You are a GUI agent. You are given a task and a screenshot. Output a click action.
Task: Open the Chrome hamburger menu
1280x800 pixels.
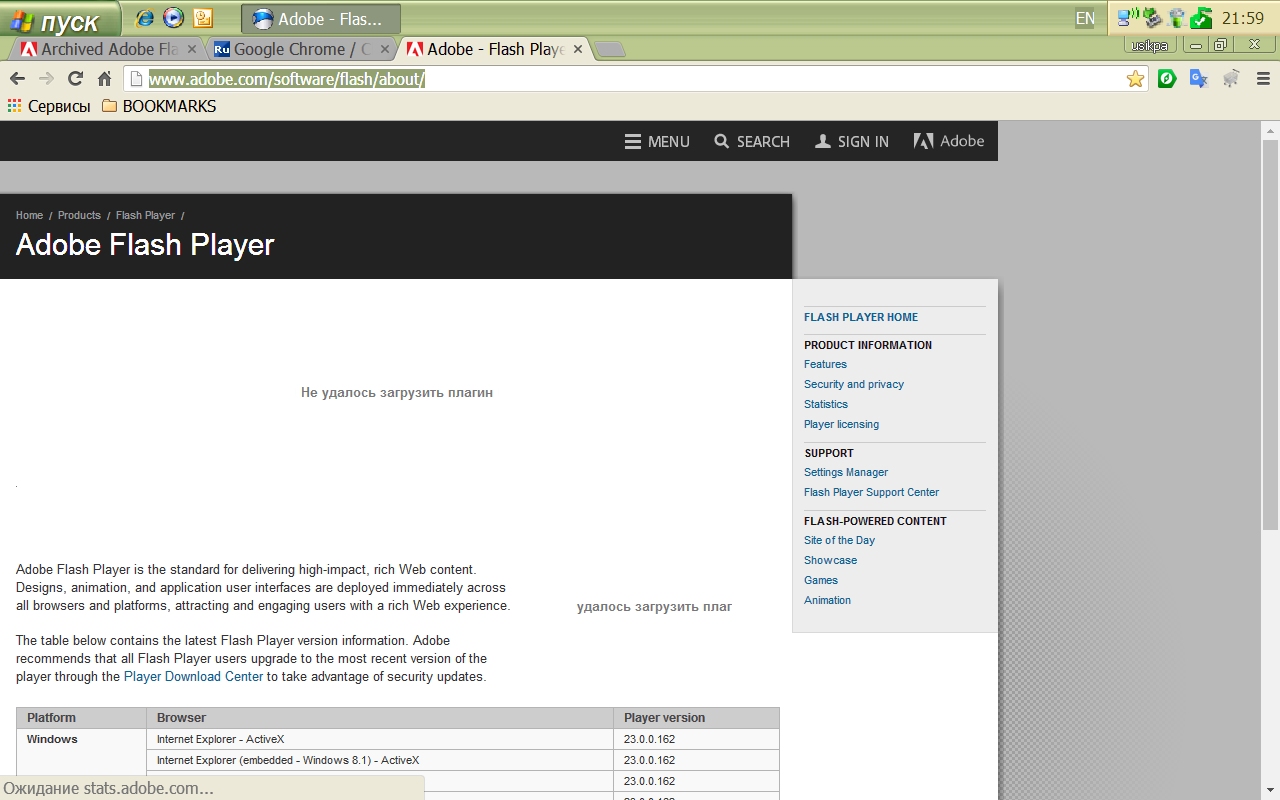coord(1263,78)
